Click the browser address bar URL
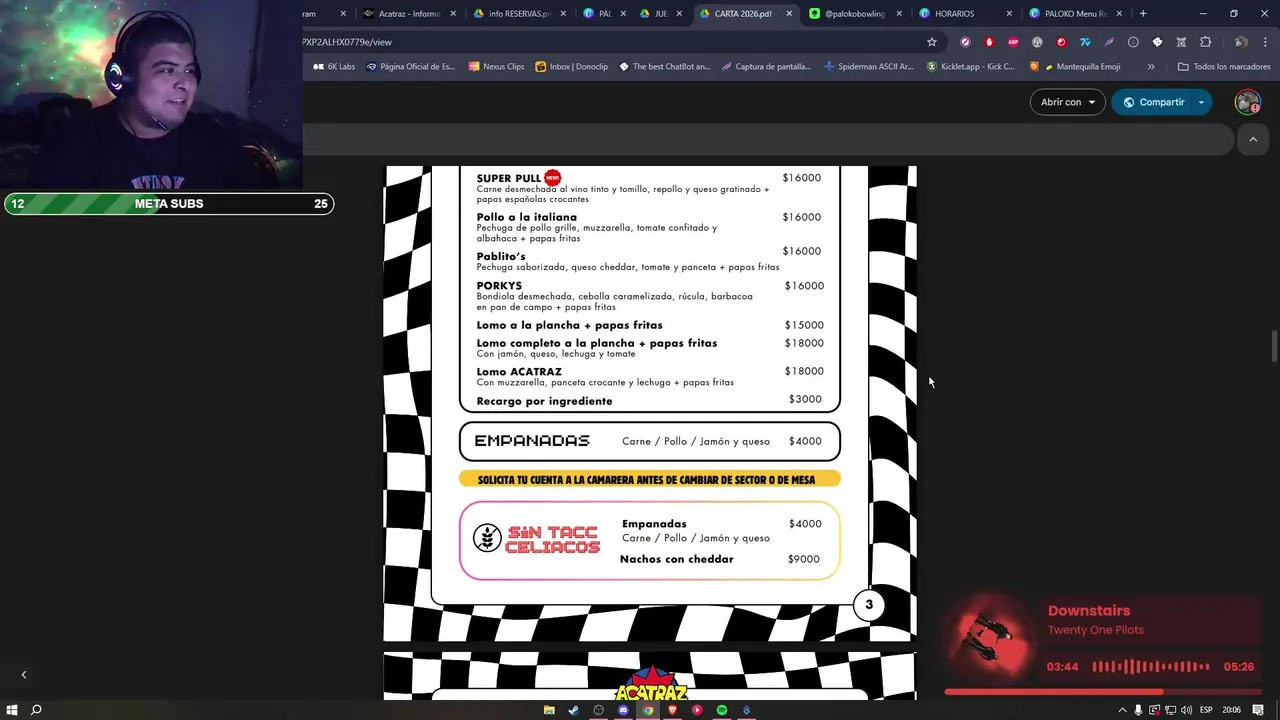The width and height of the screenshot is (1280, 720). [347, 42]
